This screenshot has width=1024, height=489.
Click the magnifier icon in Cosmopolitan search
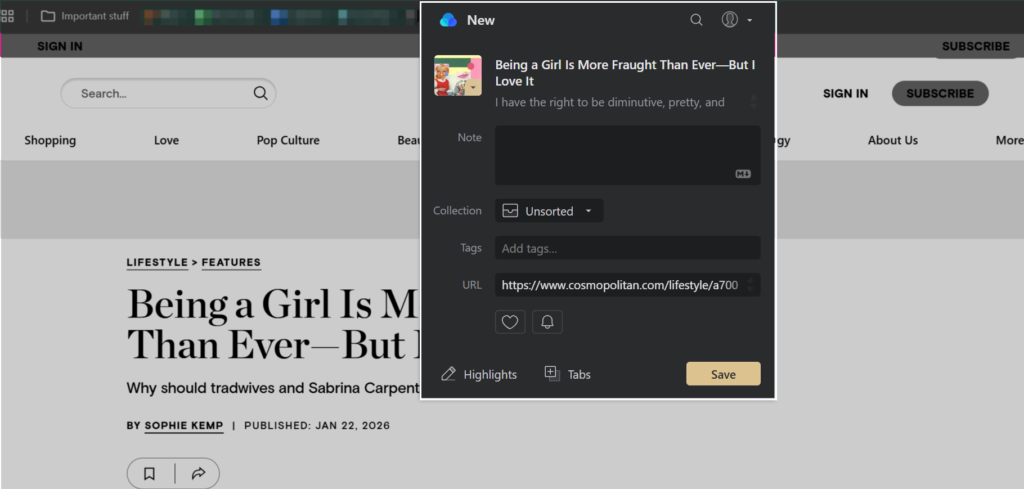coord(260,93)
